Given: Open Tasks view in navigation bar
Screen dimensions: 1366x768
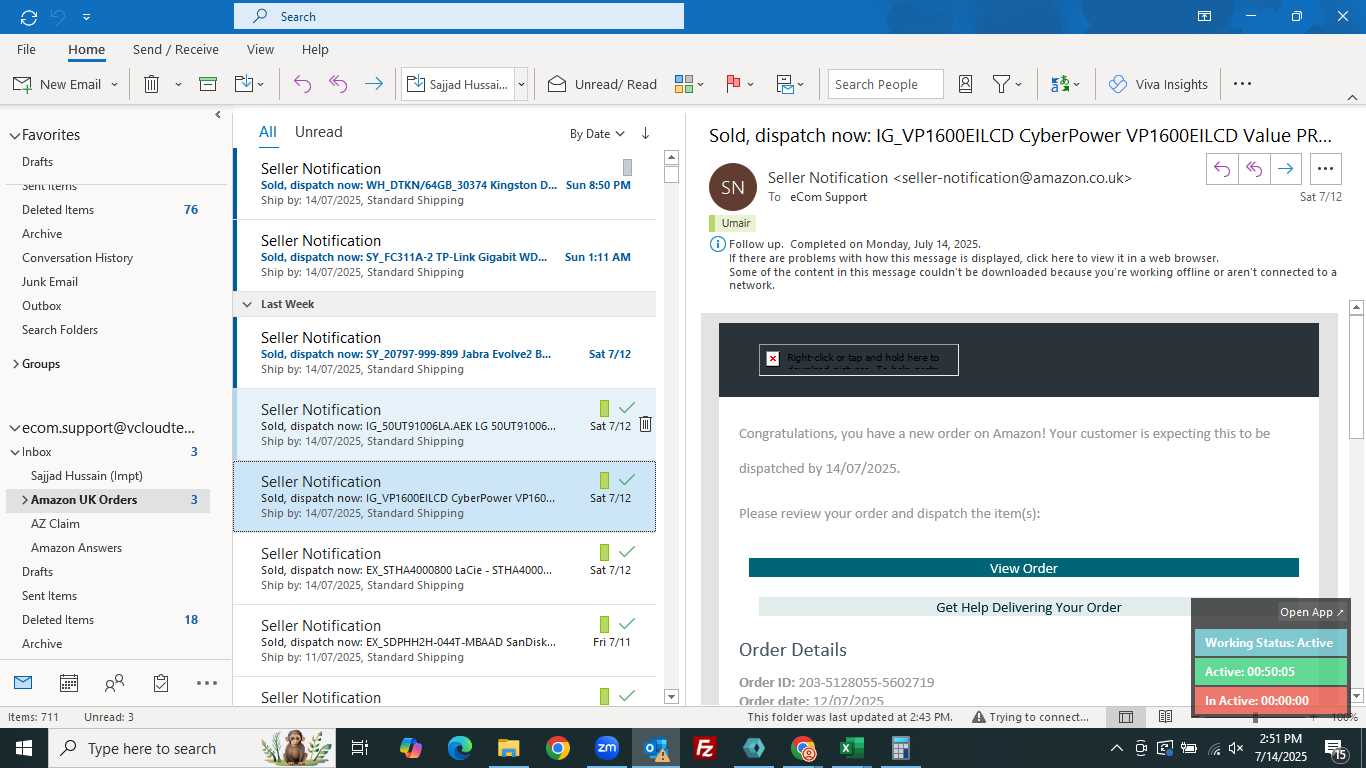Looking at the screenshot, I should tap(161, 683).
